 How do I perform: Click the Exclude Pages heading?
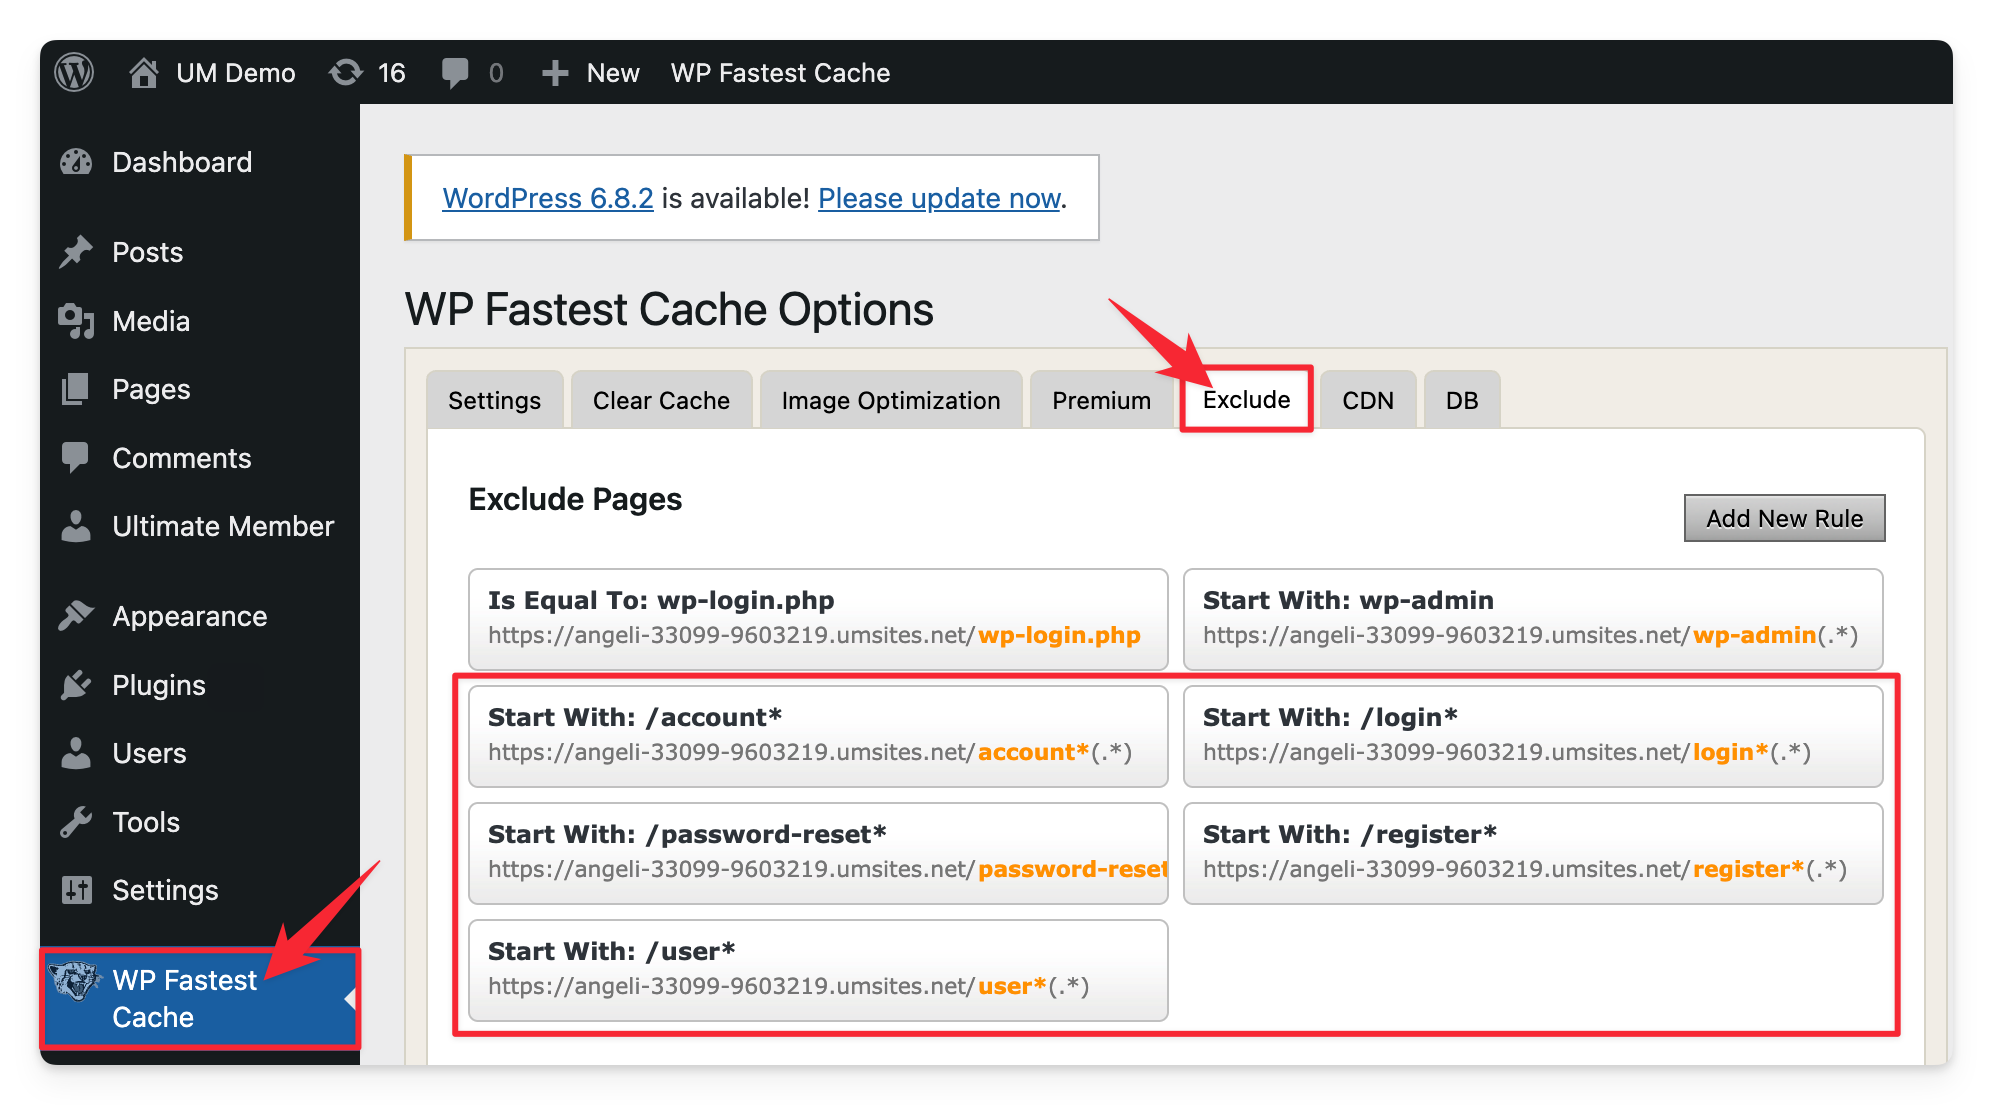(575, 499)
